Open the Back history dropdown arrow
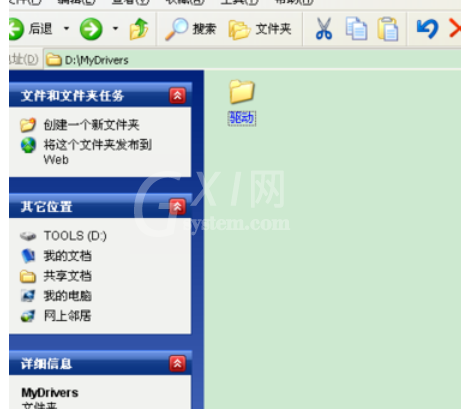Viewport: 461px width, 409px height. [x=66, y=29]
